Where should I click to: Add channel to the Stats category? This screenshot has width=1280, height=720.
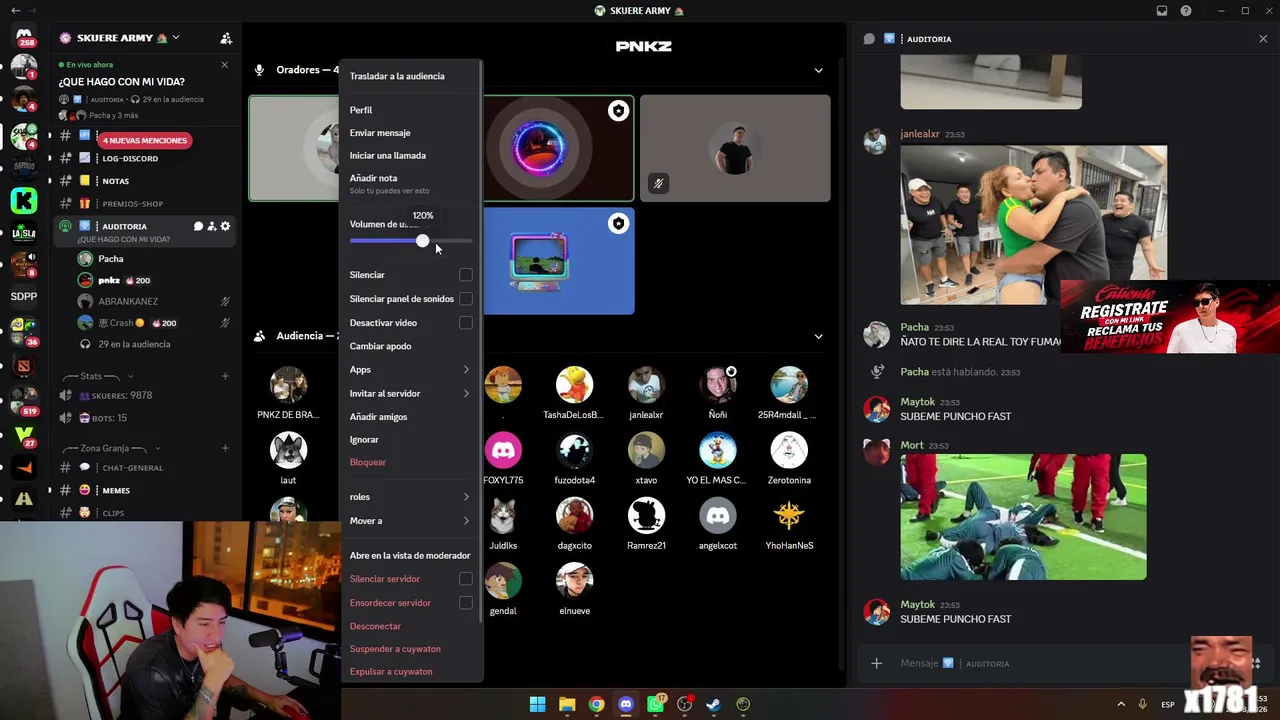(225, 376)
